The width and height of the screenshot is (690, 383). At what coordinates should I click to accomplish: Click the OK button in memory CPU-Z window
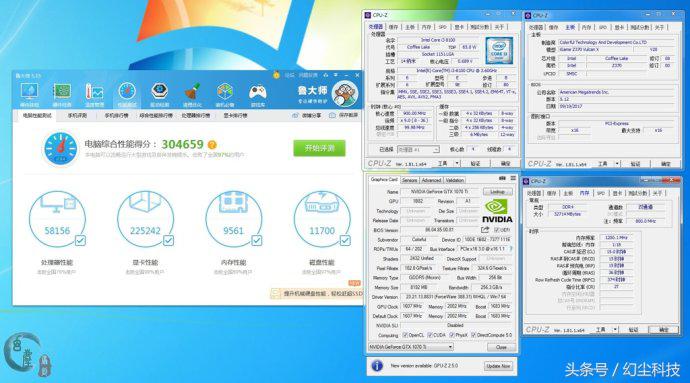coord(664,329)
